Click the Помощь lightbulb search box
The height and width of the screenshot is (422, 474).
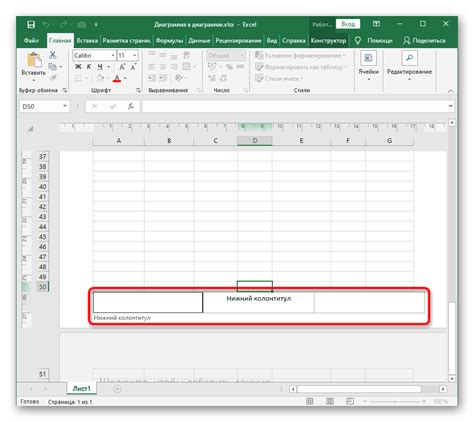tap(374, 41)
